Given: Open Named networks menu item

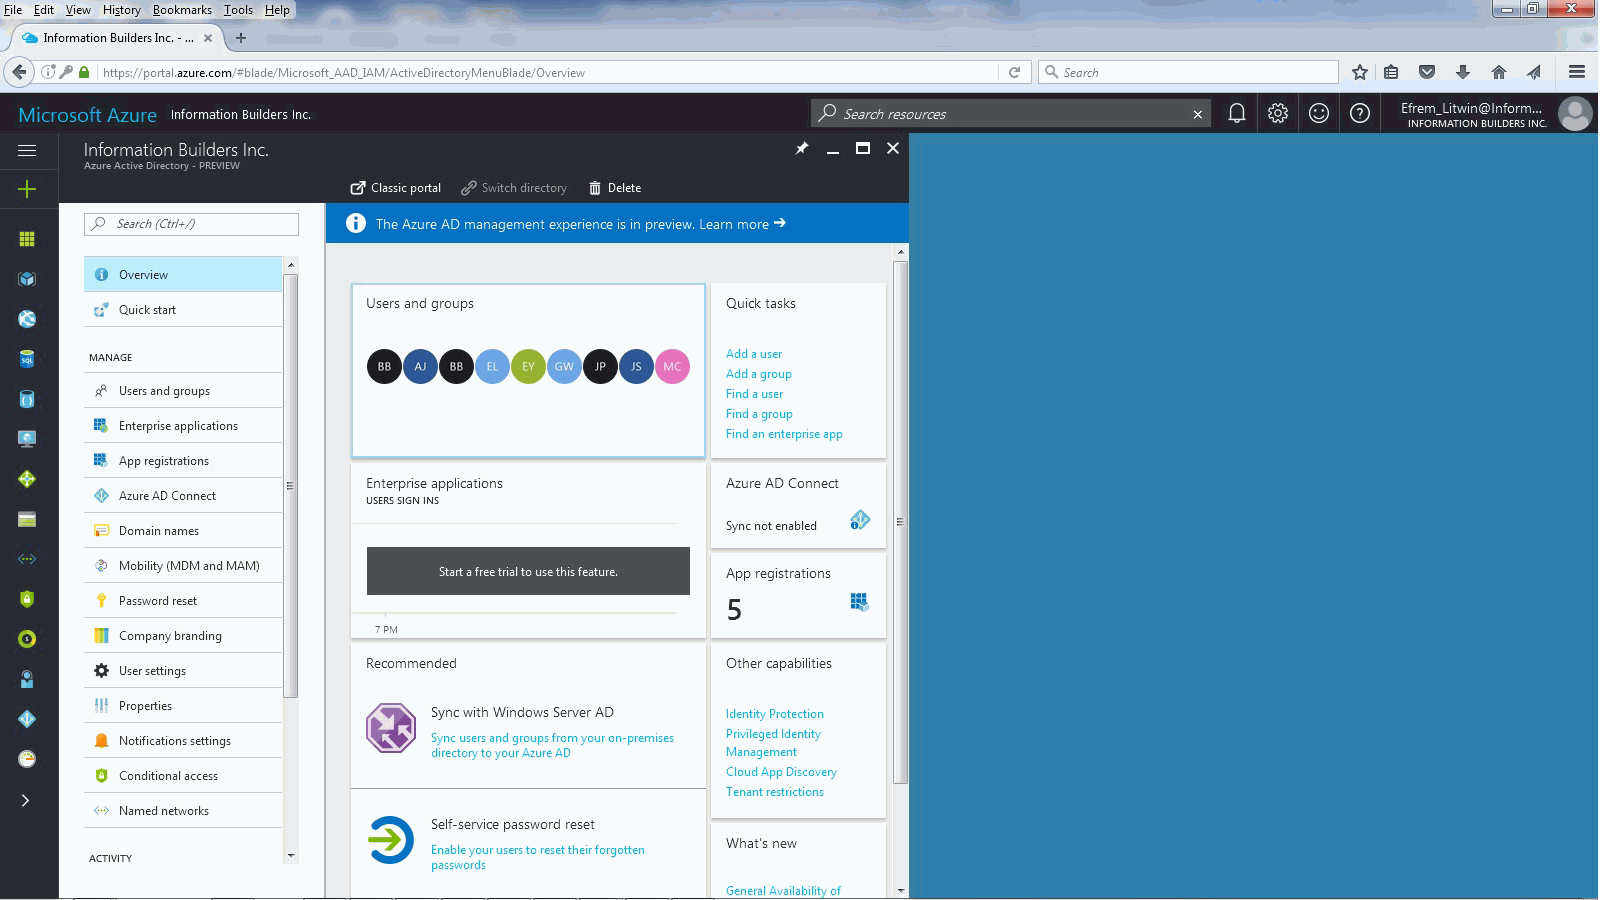Looking at the screenshot, I should click(x=183, y=810).
